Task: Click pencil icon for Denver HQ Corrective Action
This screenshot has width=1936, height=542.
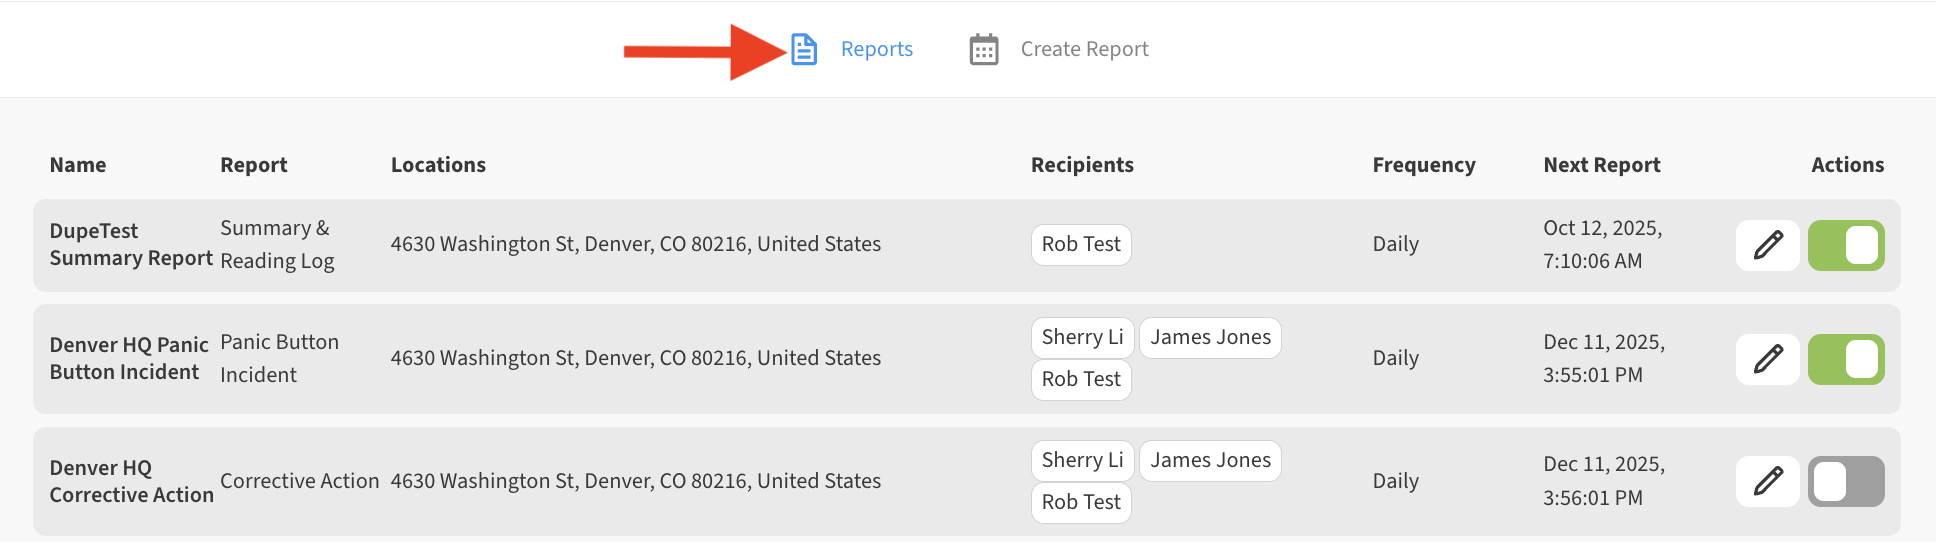Action: 1767,481
